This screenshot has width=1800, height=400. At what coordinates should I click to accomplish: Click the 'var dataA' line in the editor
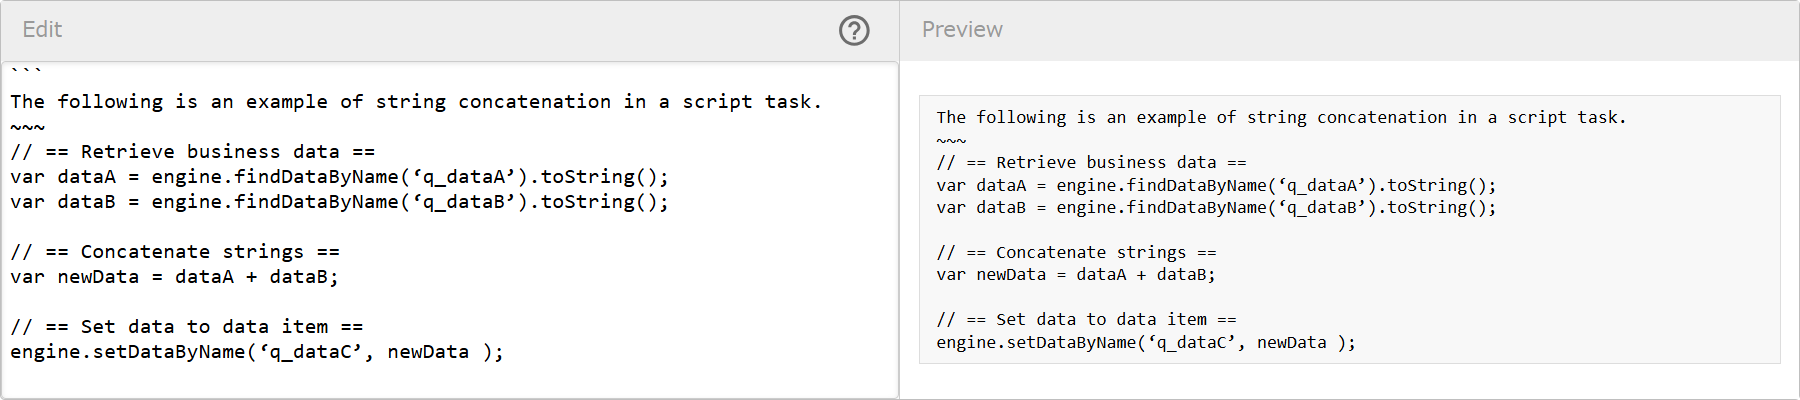pyautogui.click(x=339, y=177)
